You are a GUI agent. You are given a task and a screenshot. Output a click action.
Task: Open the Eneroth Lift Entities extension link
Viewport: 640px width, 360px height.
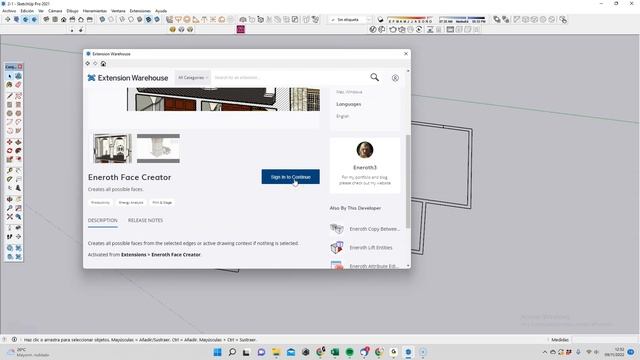point(371,248)
